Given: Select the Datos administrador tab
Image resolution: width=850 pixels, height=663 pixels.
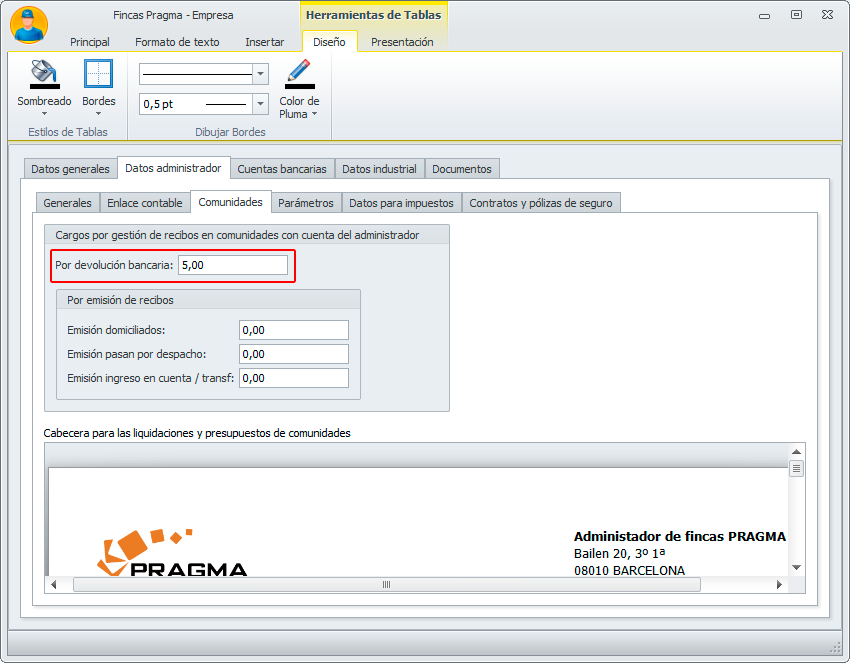Looking at the screenshot, I should tap(173, 168).
